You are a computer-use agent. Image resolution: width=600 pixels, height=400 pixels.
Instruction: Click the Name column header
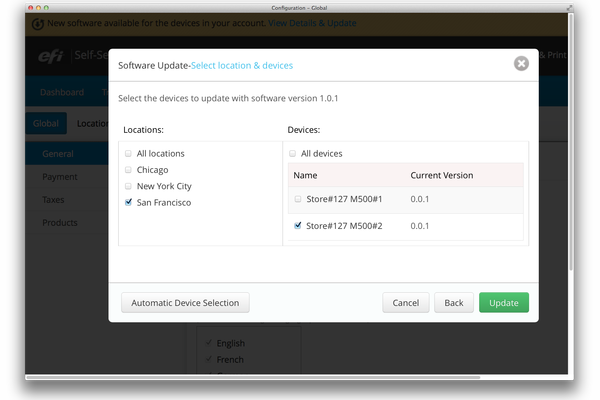(305, 175)
